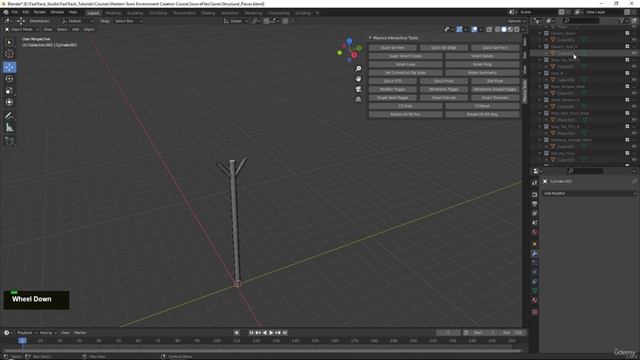
Task: Toggle X-ray mode in viewport header
Action: coord(489,29)
